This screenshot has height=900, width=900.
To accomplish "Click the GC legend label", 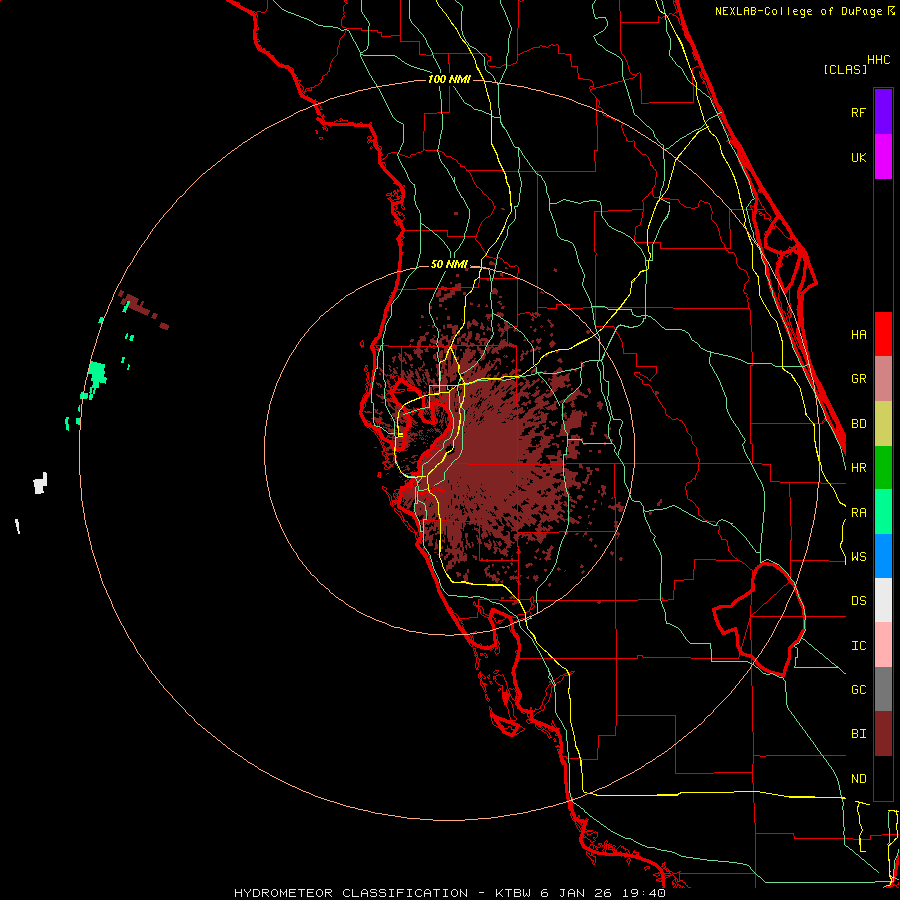I will tap(858, 690).
